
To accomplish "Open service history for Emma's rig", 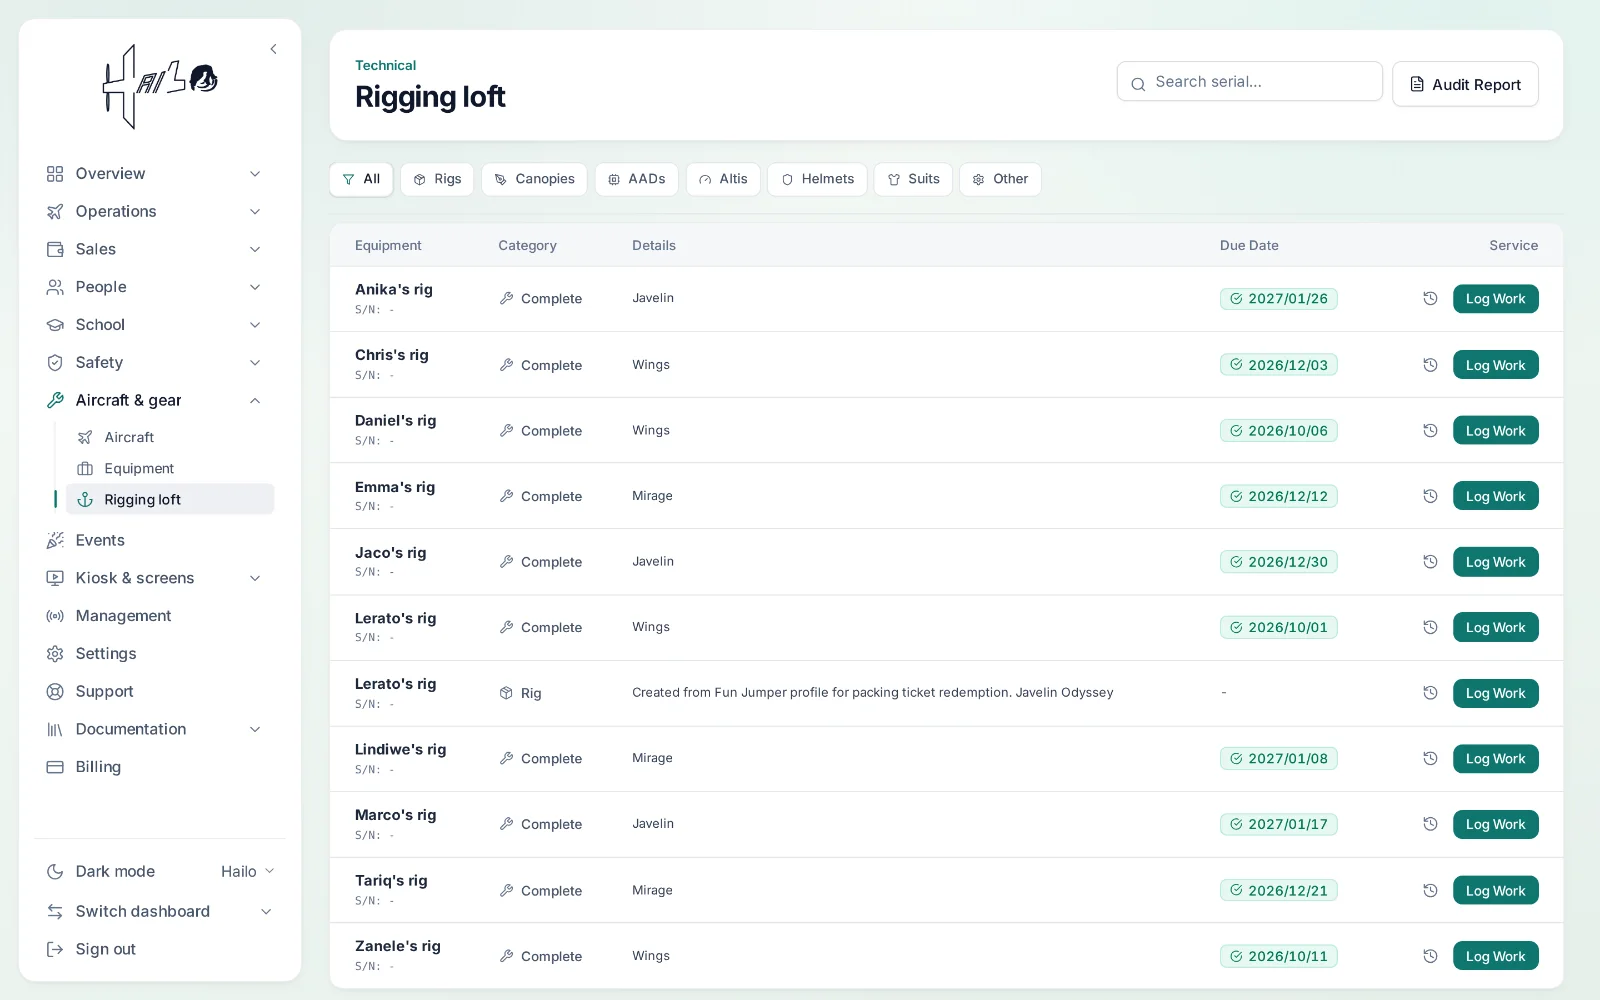I will tap(1430, 496).
